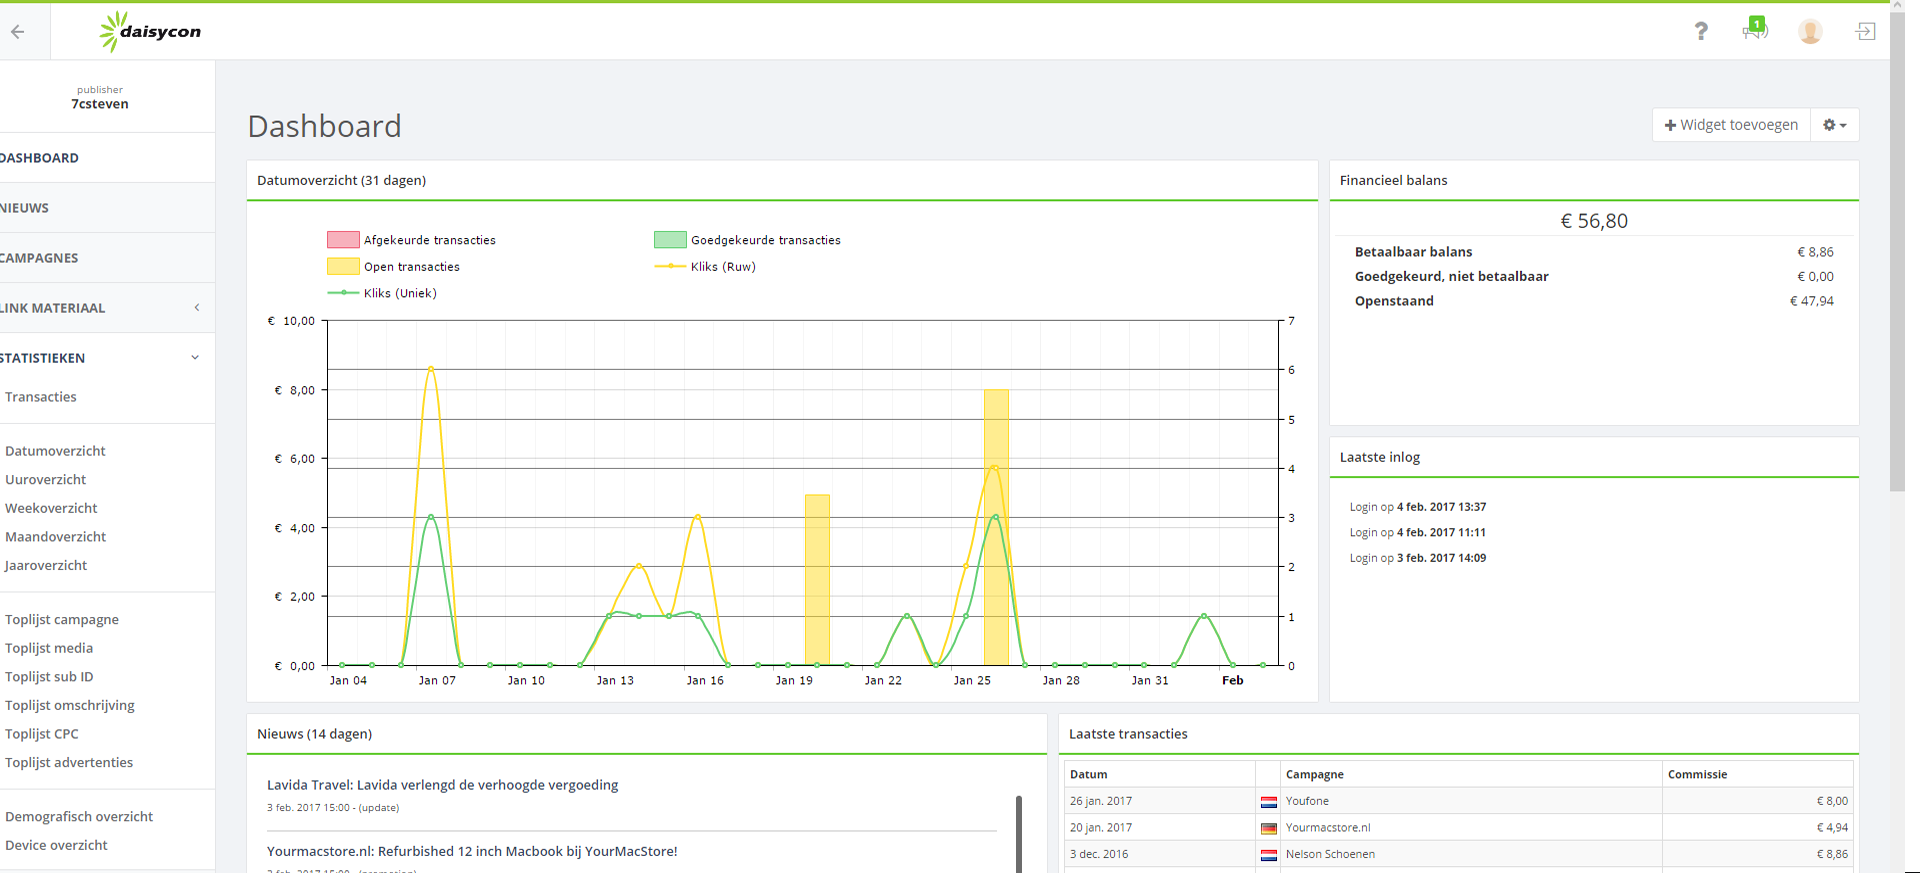Open Toplijst sub ID in sidebar
1920x873 pixels.
[x=49, y=677]
